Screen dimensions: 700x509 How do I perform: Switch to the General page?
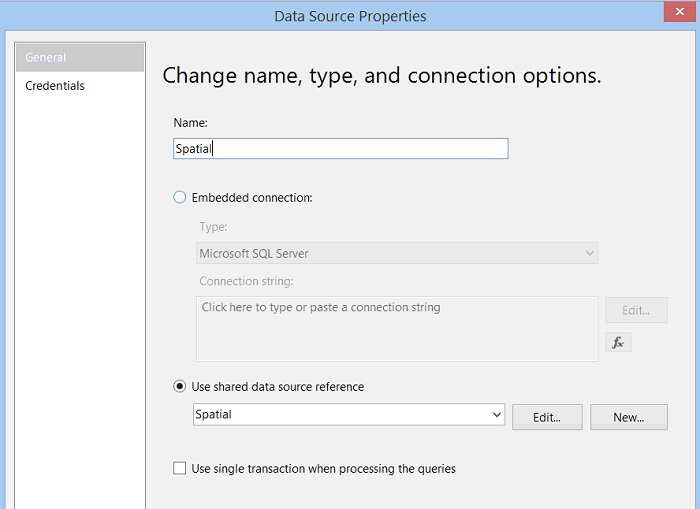tap(79, 57)
